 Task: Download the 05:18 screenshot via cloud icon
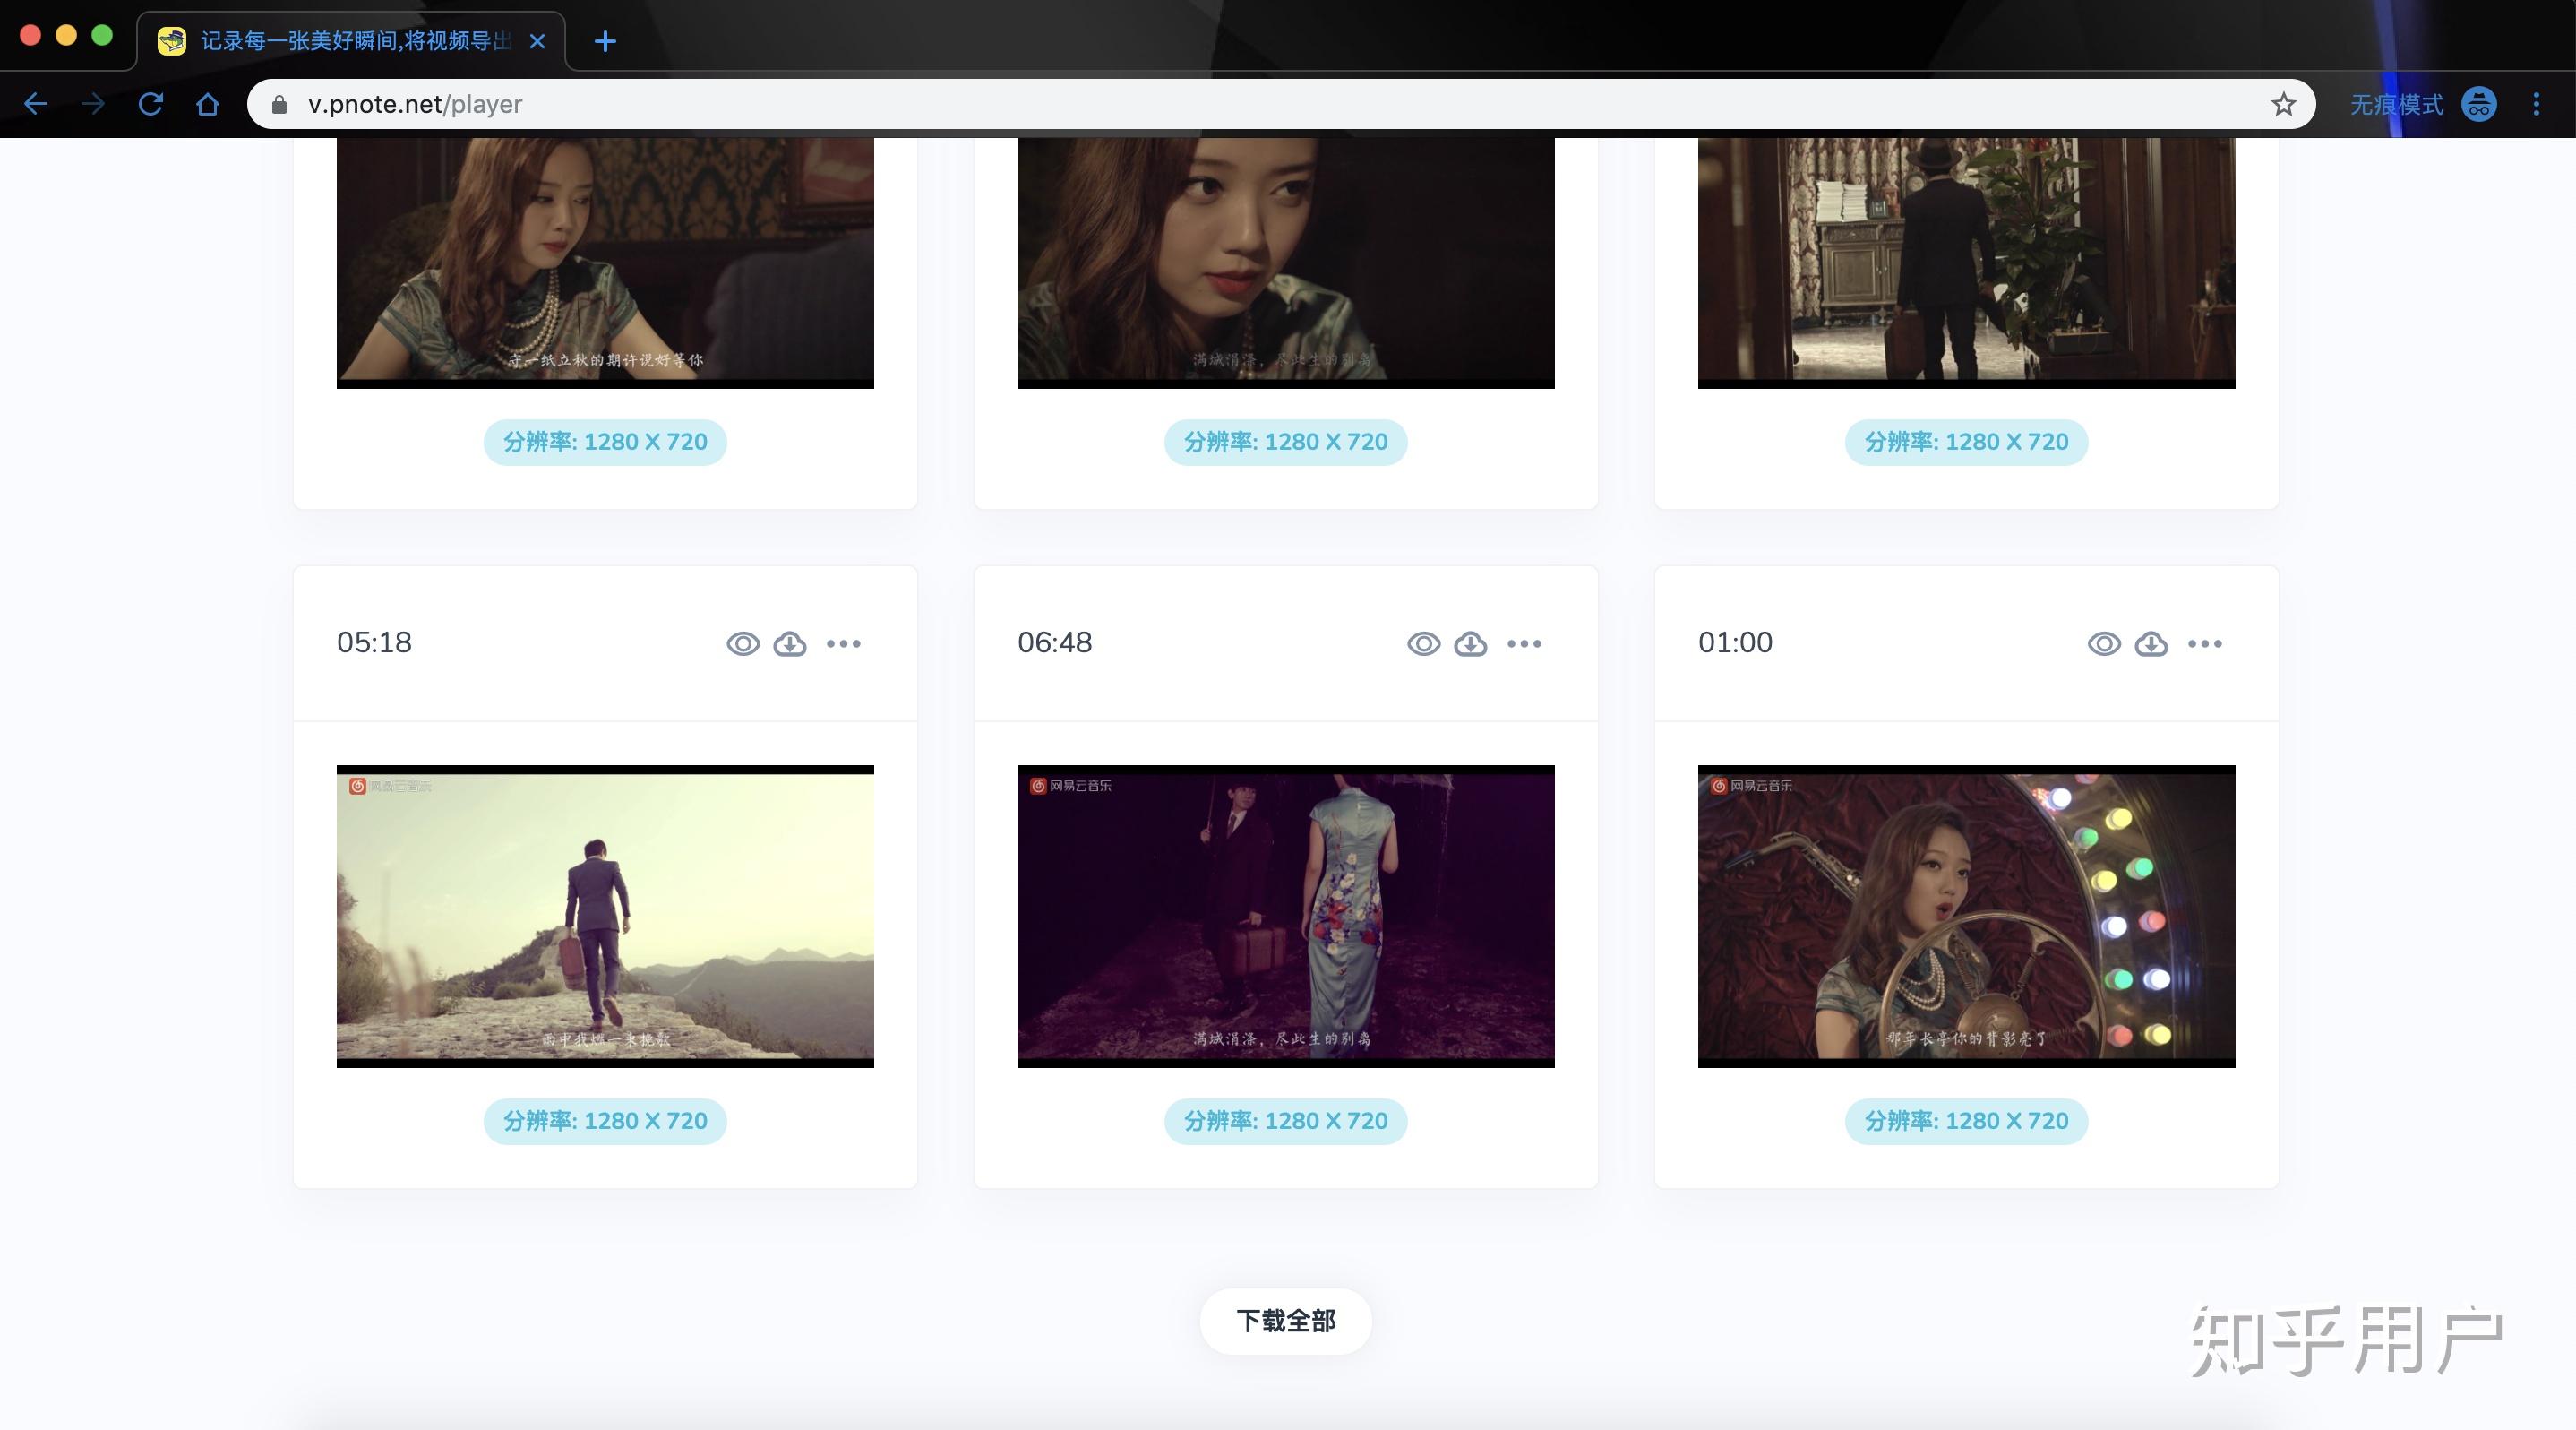(x=790, y=643)
